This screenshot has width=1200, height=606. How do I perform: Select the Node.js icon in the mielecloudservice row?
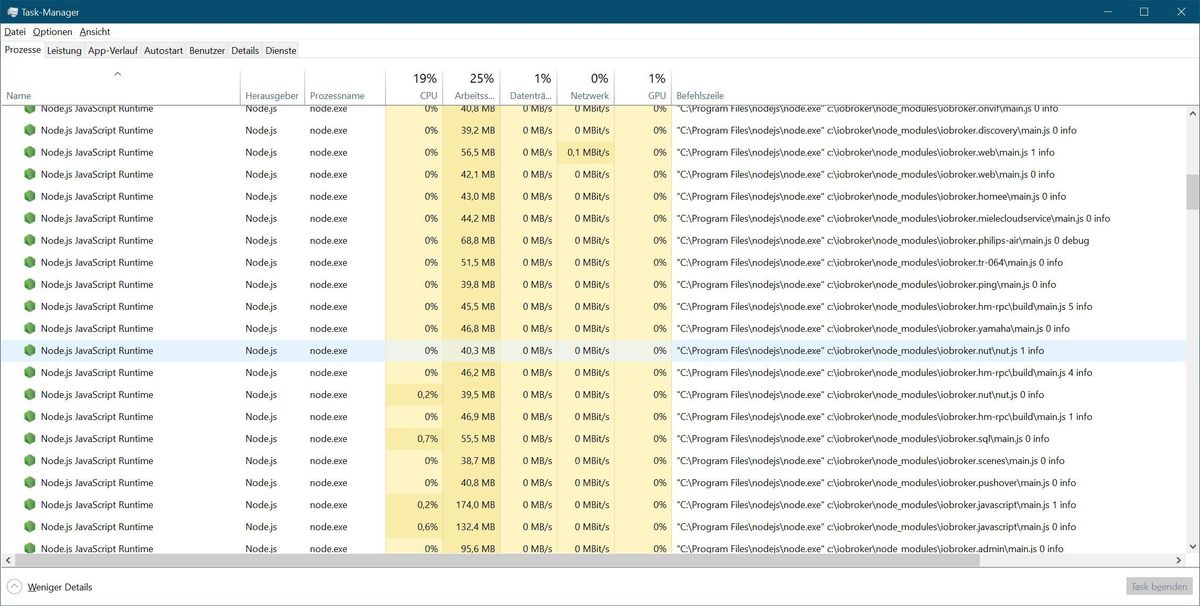(30, 218)
